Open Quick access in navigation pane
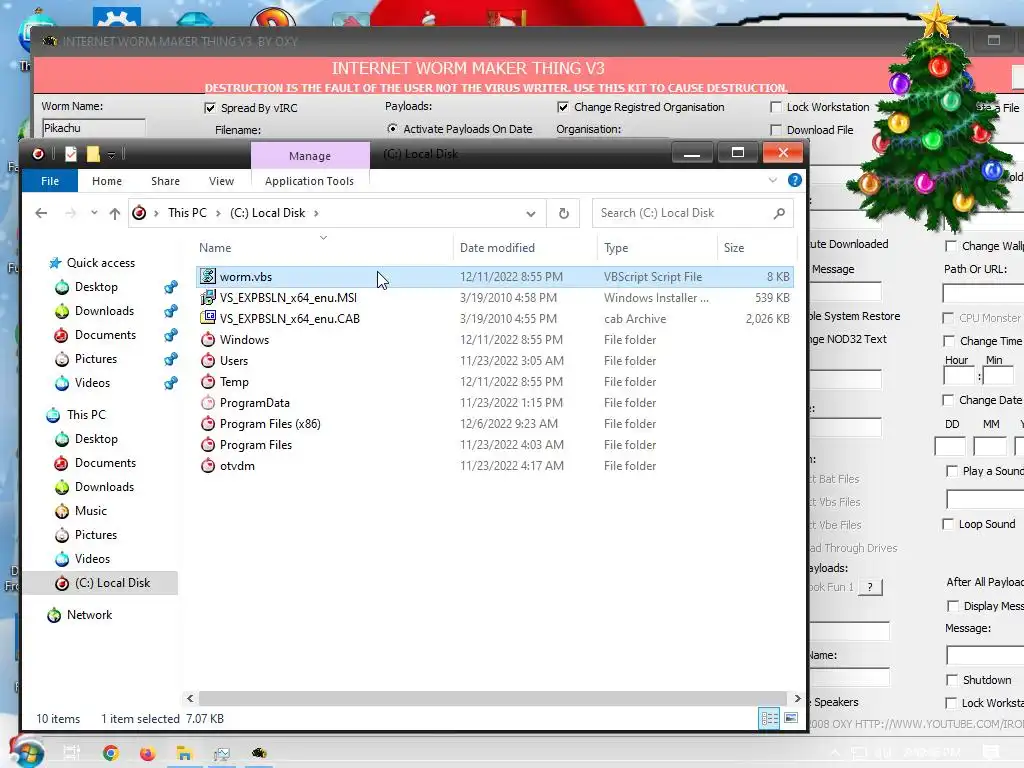 pyautogui.click(x=101, y=263)
